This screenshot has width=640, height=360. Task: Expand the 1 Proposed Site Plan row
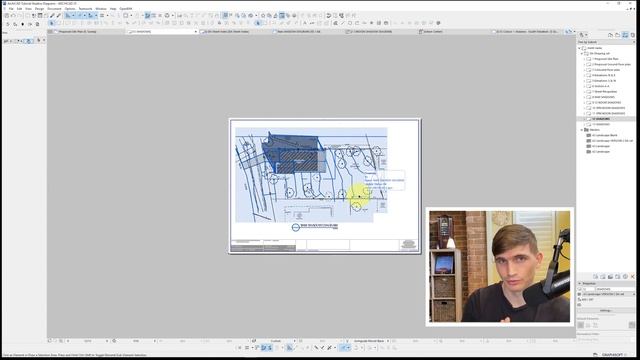[x=584, y=59]
